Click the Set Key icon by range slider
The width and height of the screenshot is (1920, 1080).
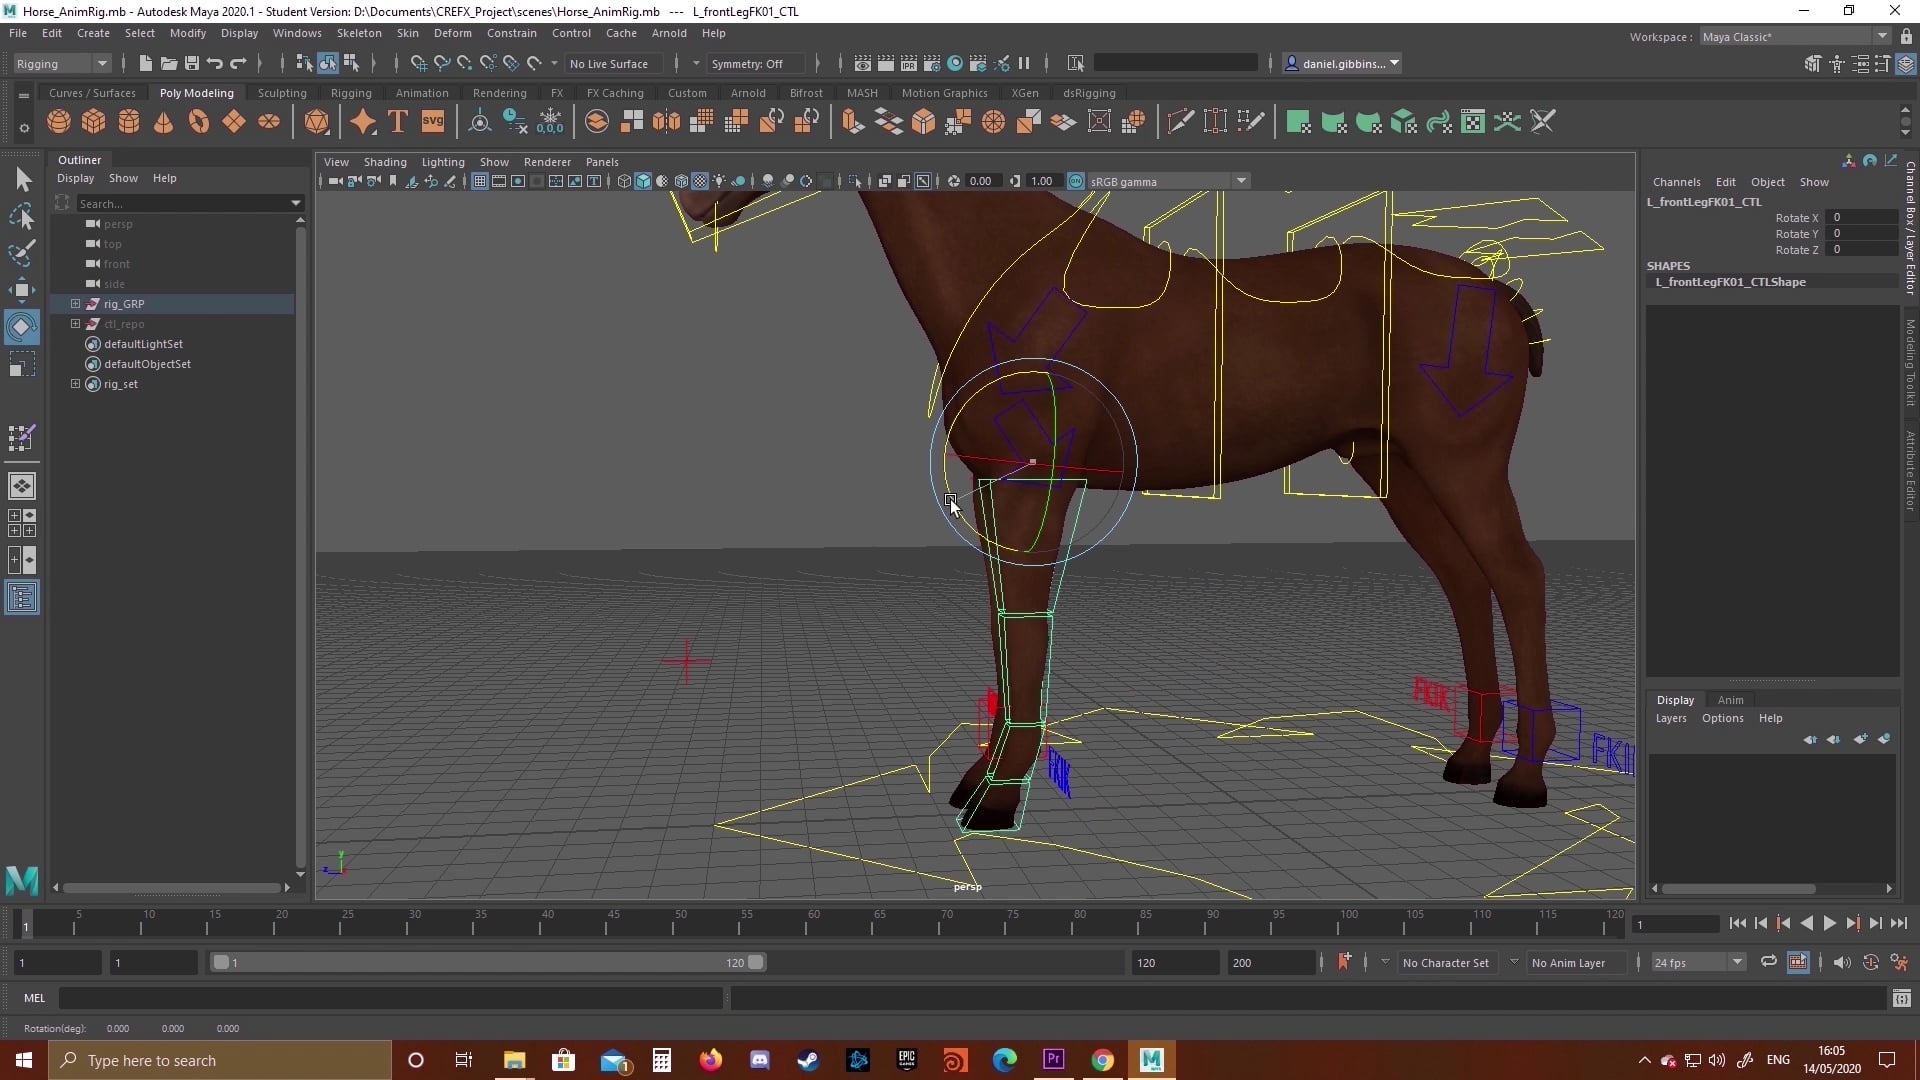click(x=1344, y=962)
